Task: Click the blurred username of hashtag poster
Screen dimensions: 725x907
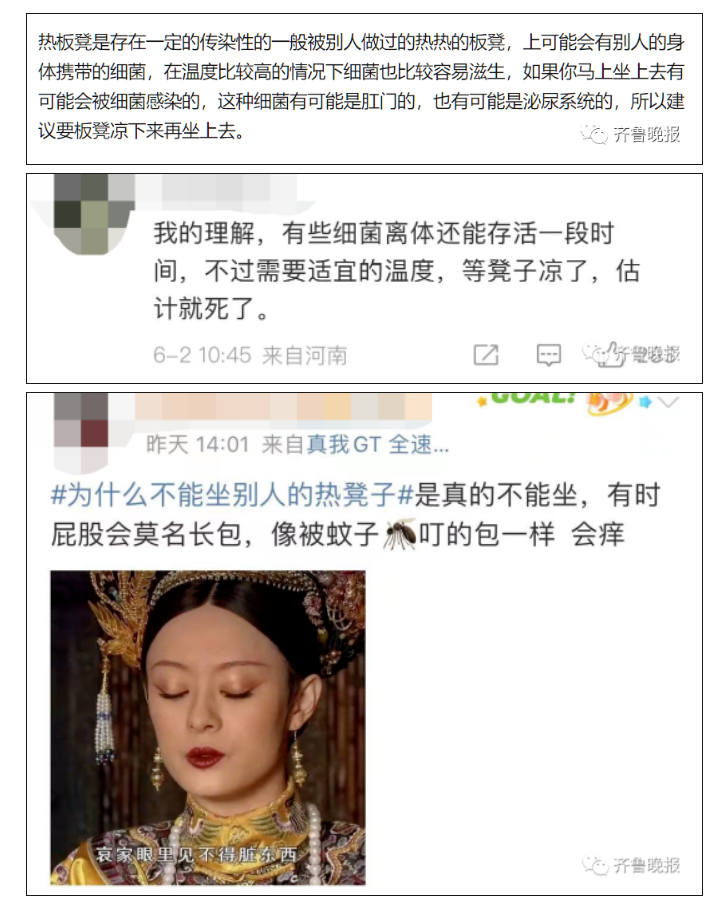Action: tap(284, 407)
